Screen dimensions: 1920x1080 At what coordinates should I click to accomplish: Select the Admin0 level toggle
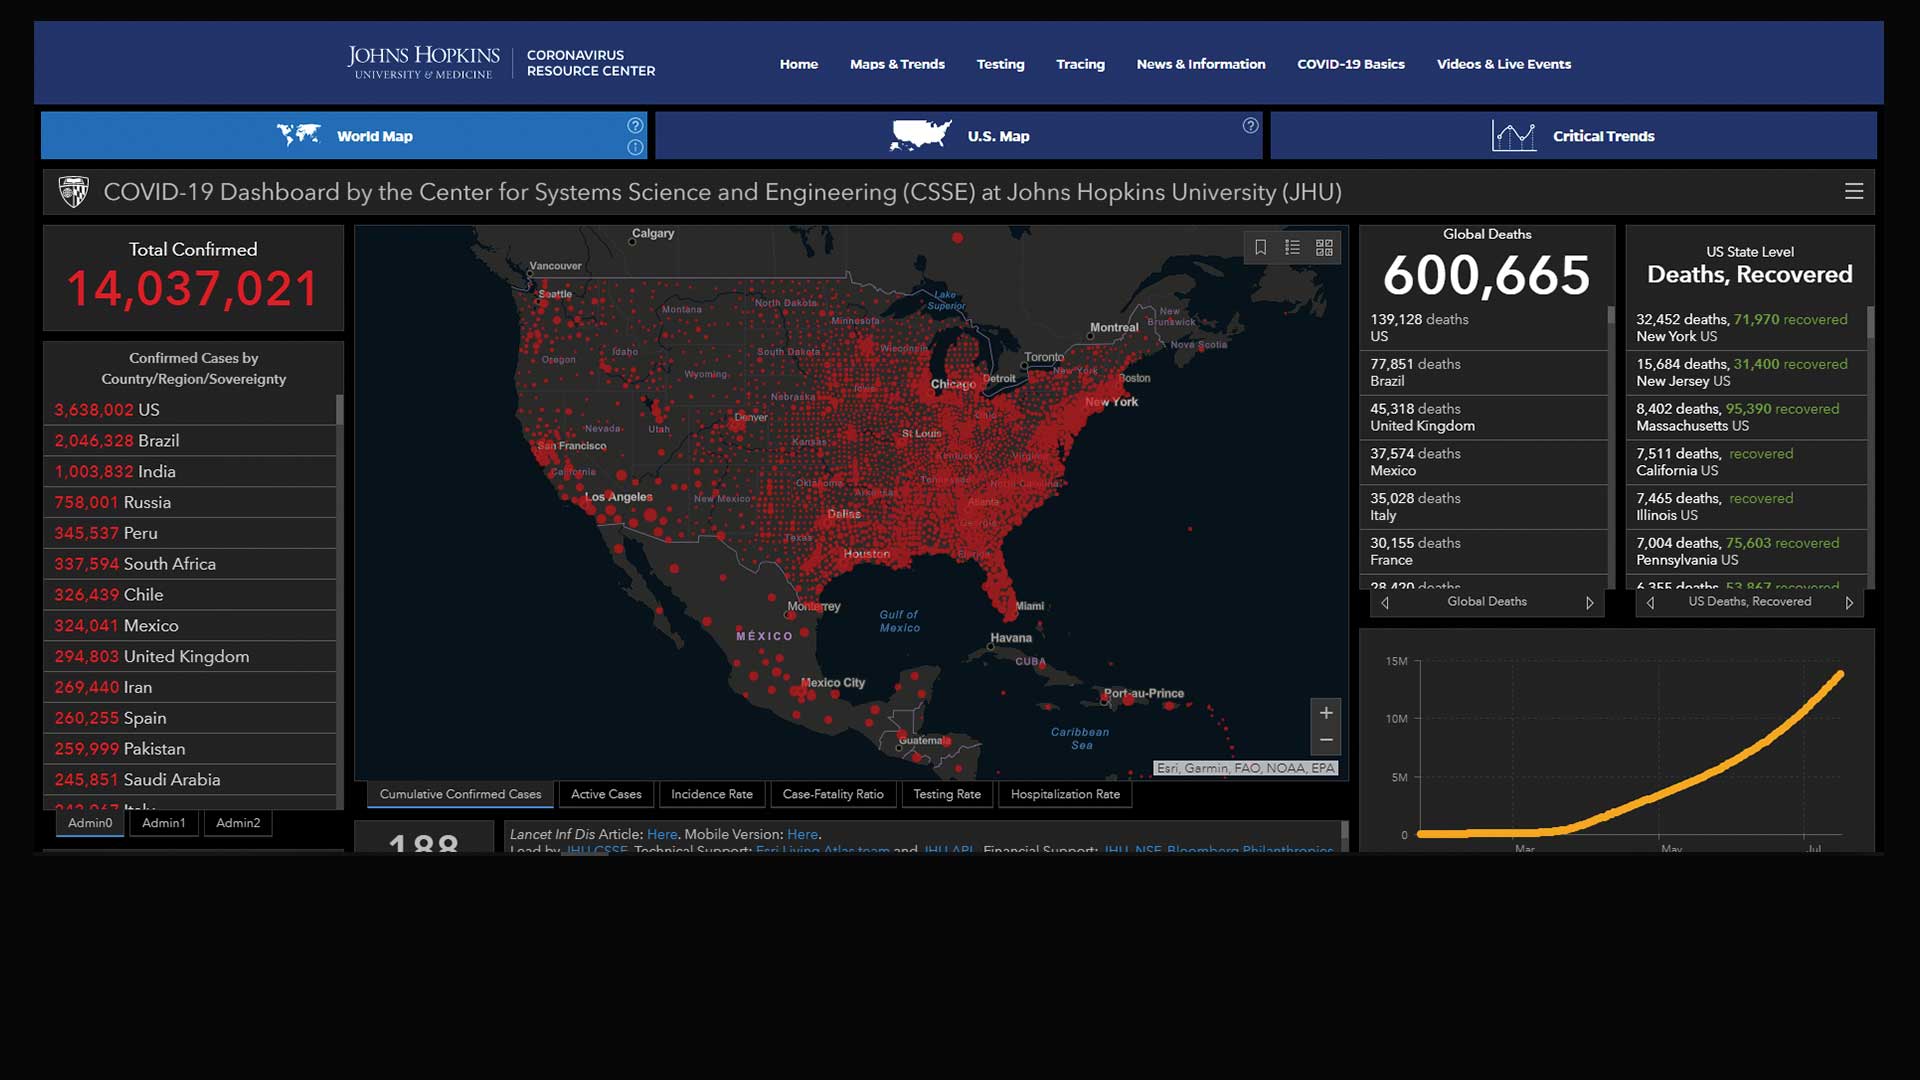click(90, 823)
